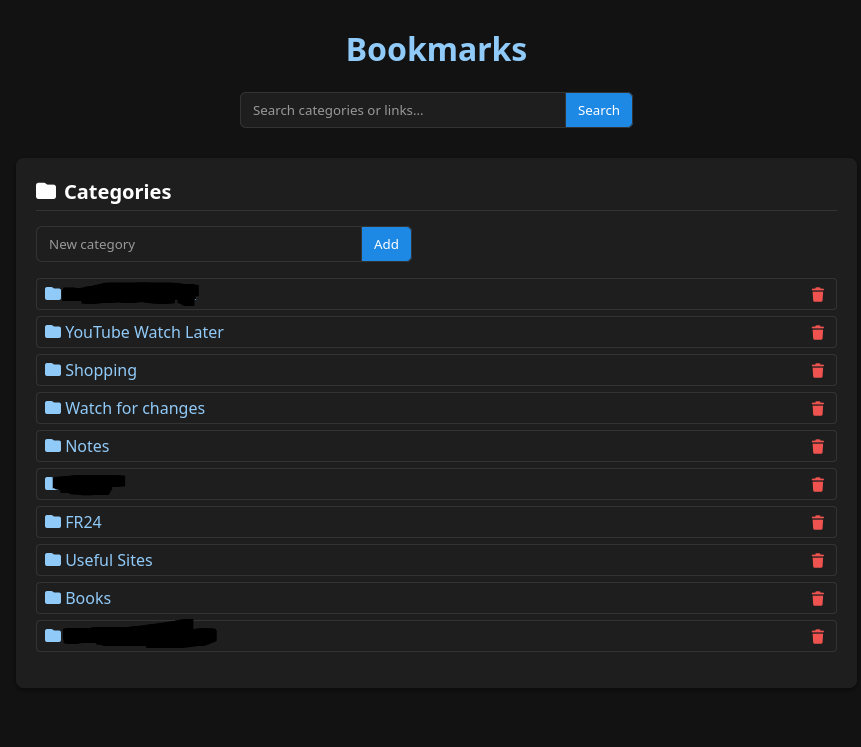Click the folder icon next to Books

tap(53, 598)
